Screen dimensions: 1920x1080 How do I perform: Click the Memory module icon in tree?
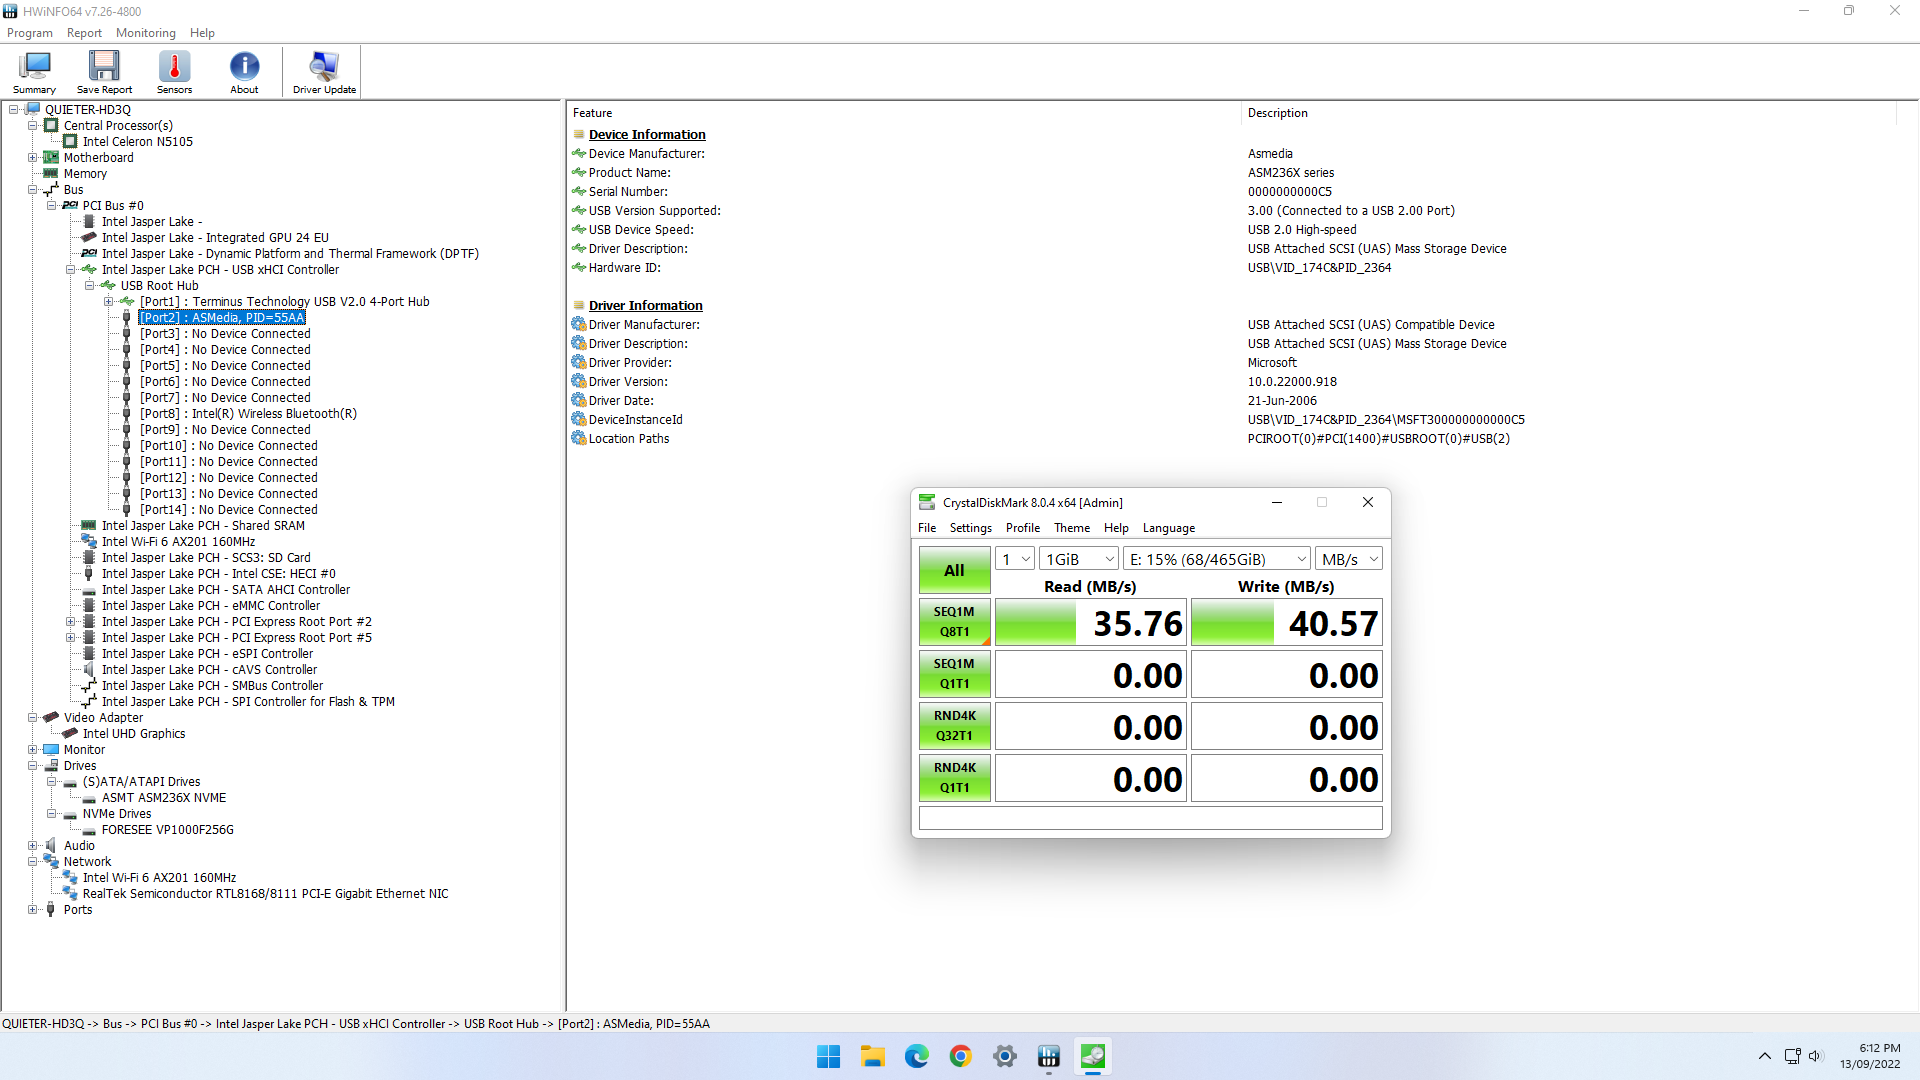[x=51, y=174]
